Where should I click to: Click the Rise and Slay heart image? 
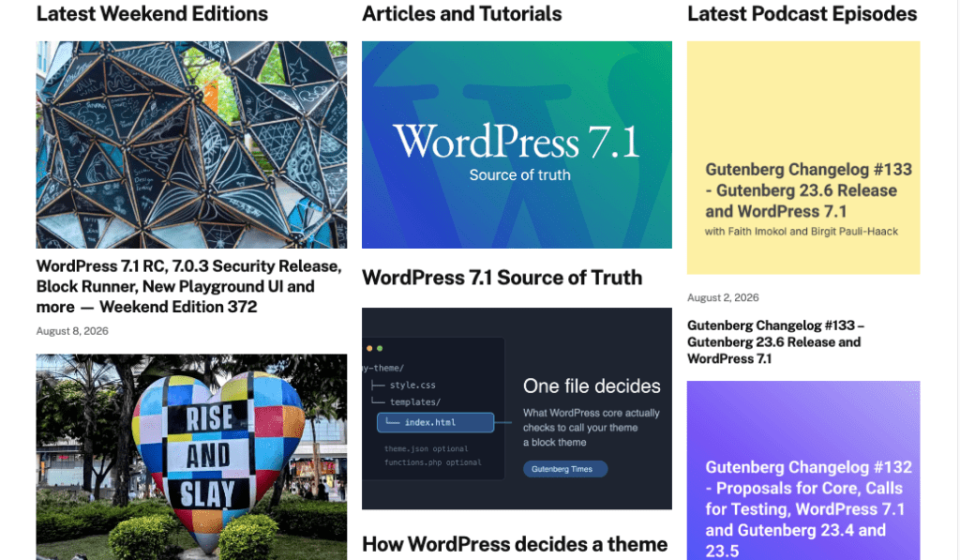coord(191,457)
